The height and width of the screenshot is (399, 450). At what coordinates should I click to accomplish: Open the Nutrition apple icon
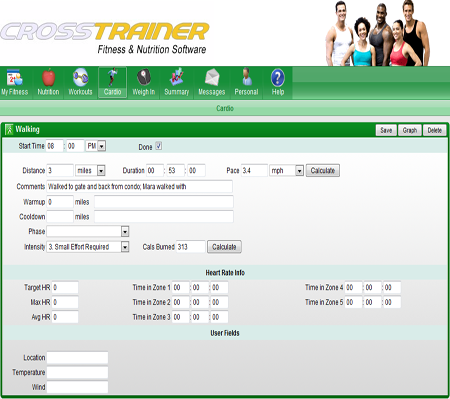(x=49, y=77)
